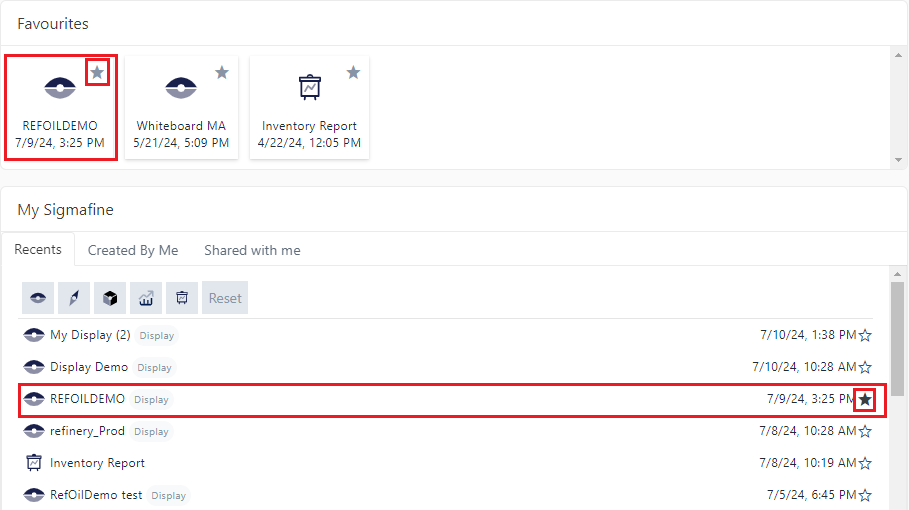Unfavourite REFOILDEMO card using its star
This screenshot has height=510, width=909.
97,72
